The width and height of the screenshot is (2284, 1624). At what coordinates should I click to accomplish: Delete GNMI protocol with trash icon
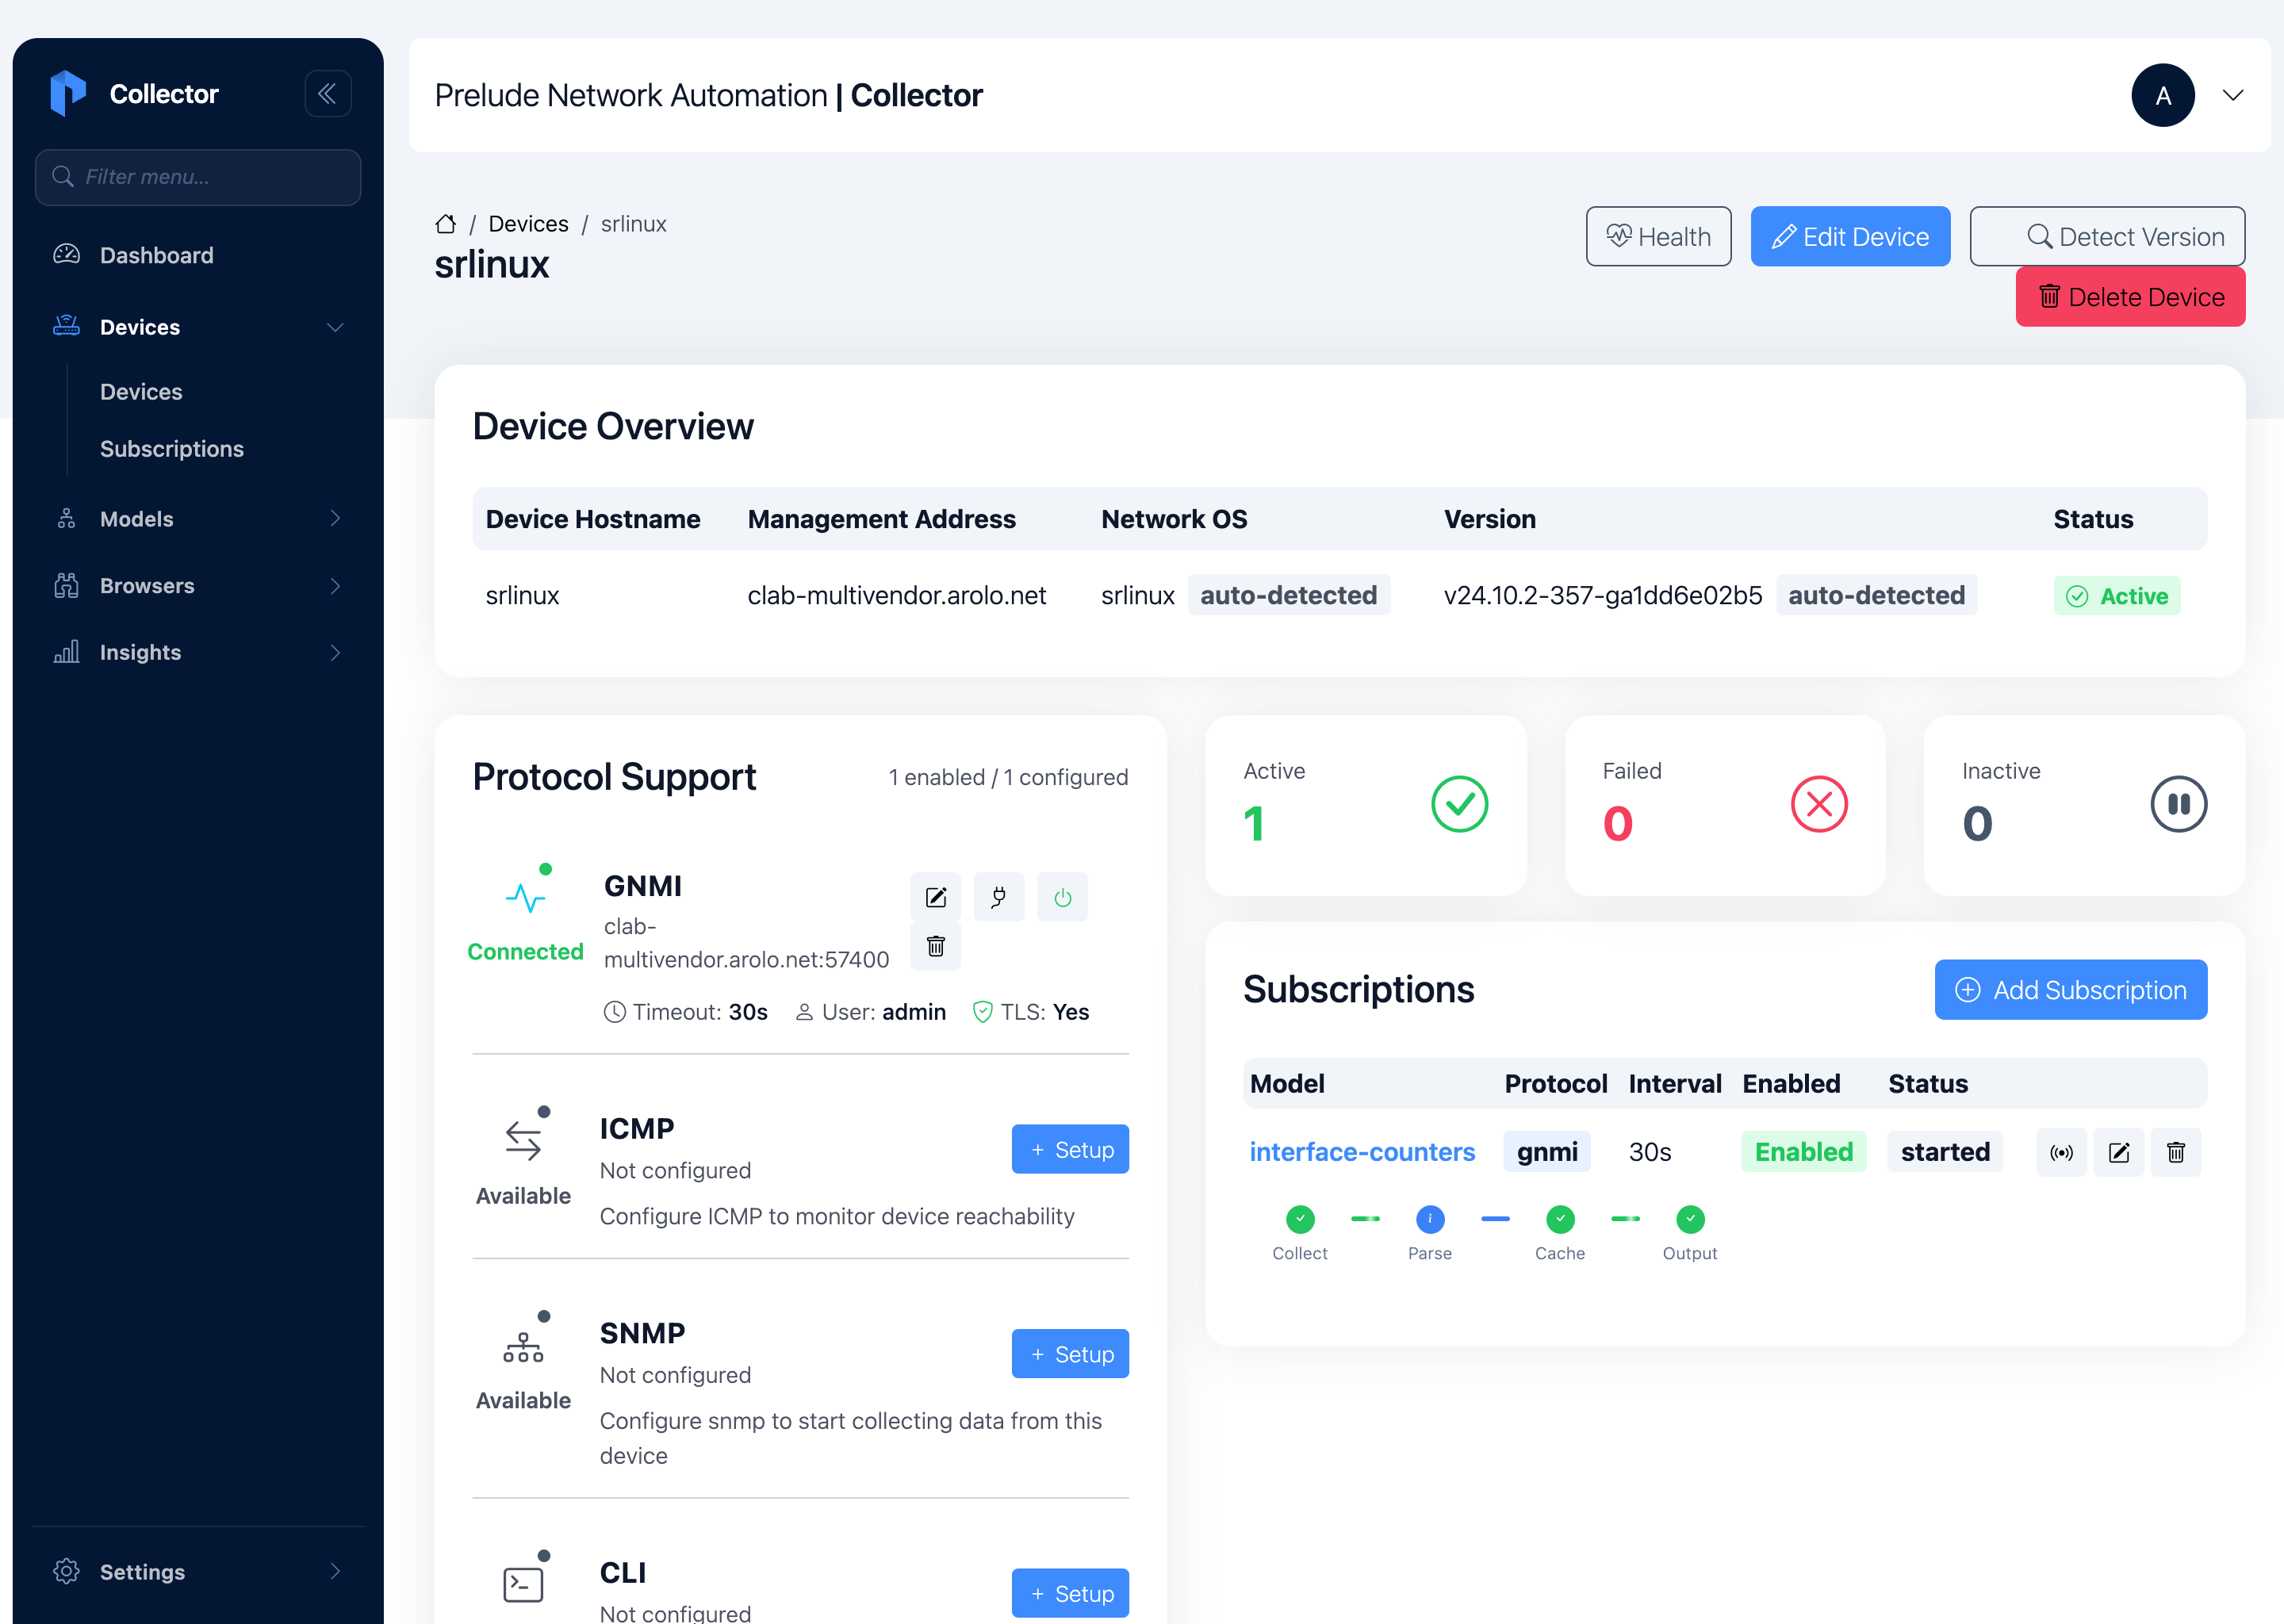(x=936, y=946)
